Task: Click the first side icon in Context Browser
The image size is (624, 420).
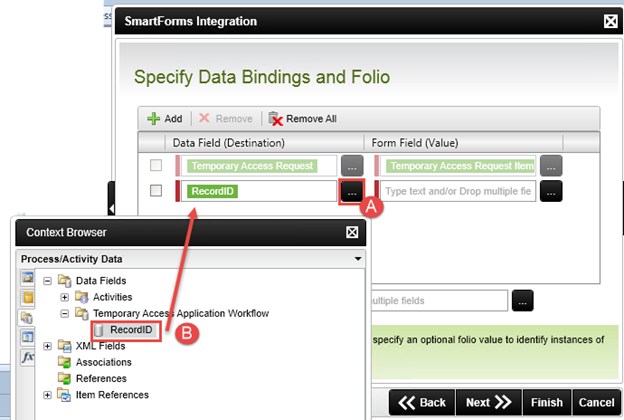Action: [x=28, y=280]
